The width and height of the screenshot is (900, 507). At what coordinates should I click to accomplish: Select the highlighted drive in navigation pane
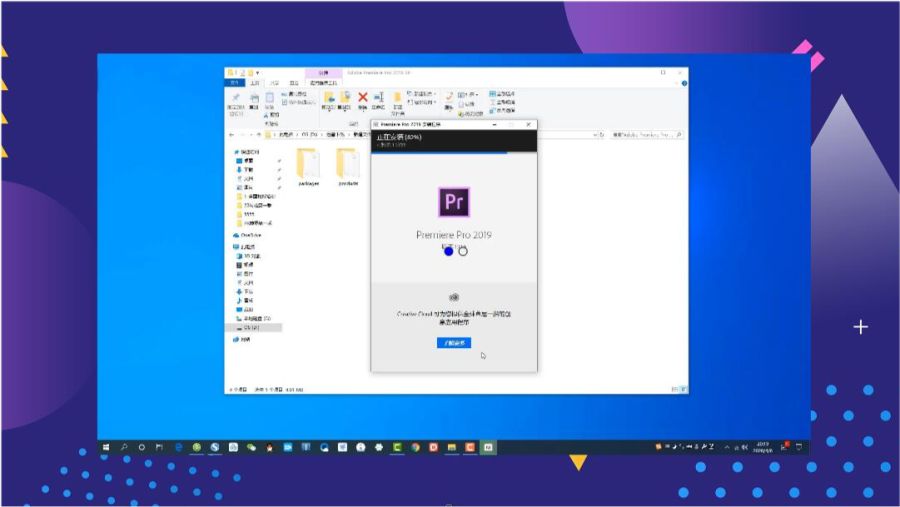click(253, 327)
